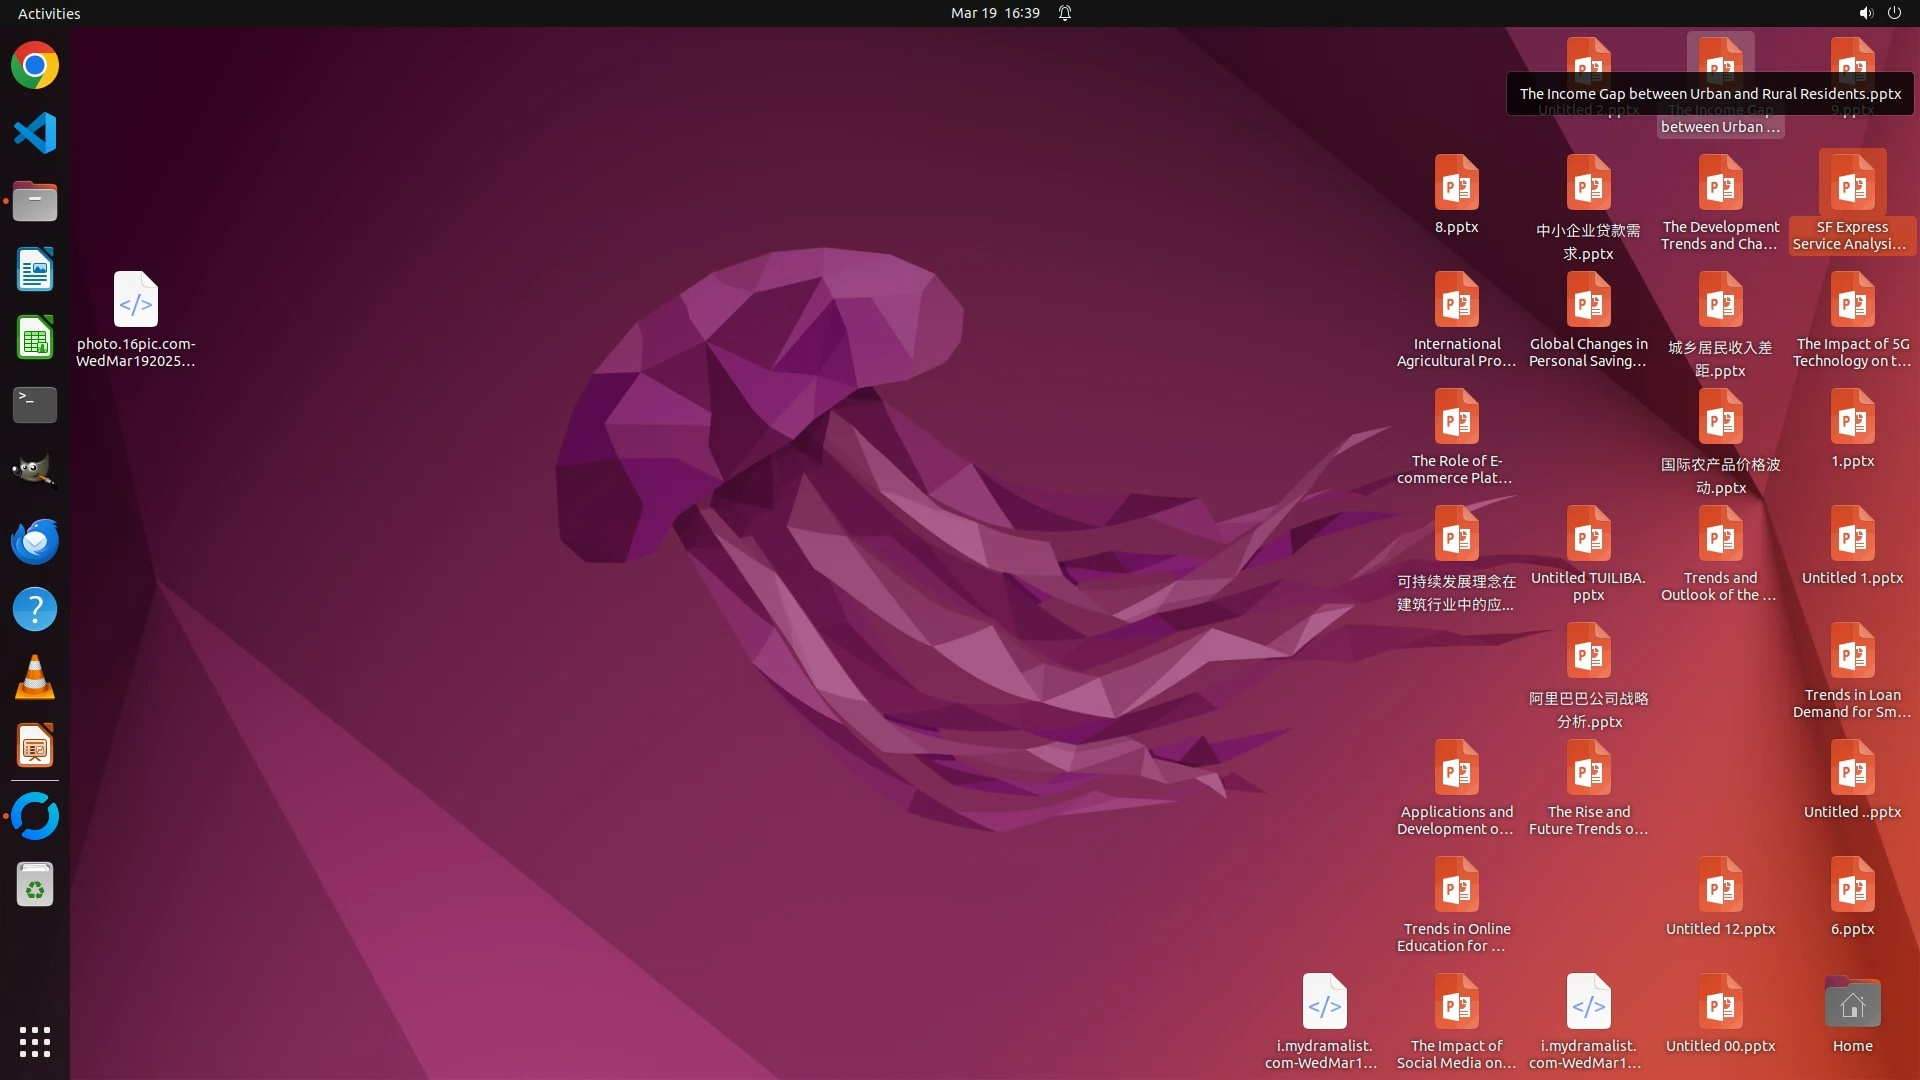Screen dimensions: 1920x1080
Task: Select photo.16pic.com HTML file on desktop
Action: pos(136,300)
